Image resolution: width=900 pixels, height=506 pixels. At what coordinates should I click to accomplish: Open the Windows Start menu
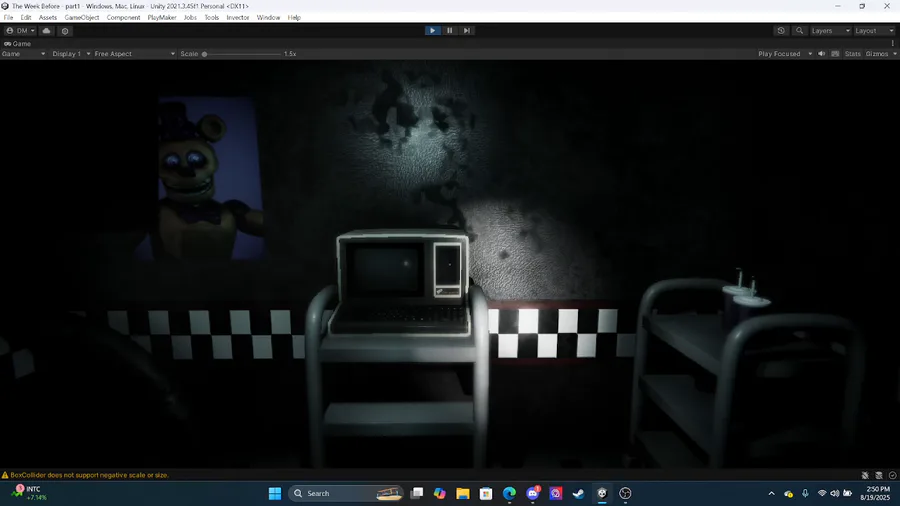[x=275, y=493]
